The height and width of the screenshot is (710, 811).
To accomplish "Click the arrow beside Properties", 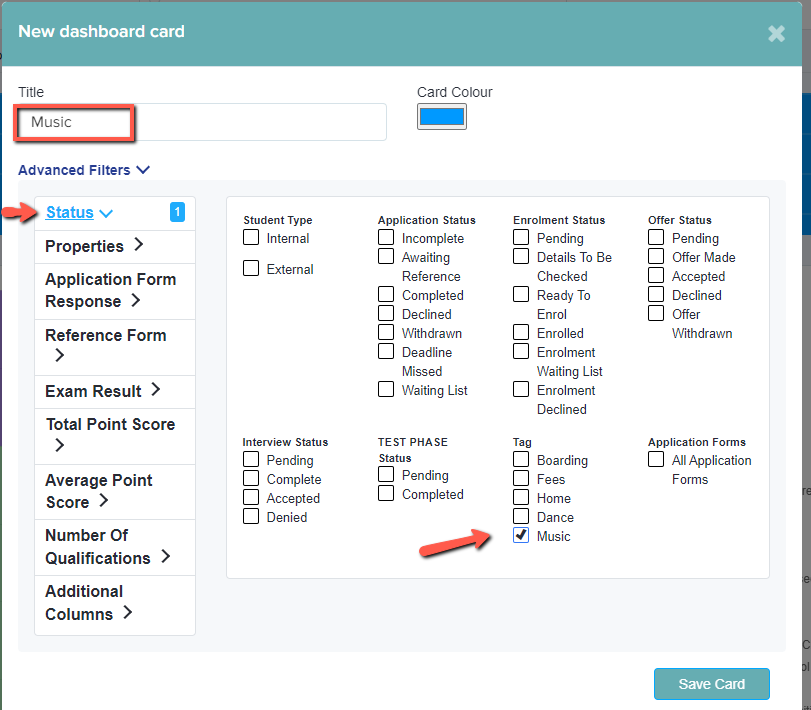I will tap(139, 244).
